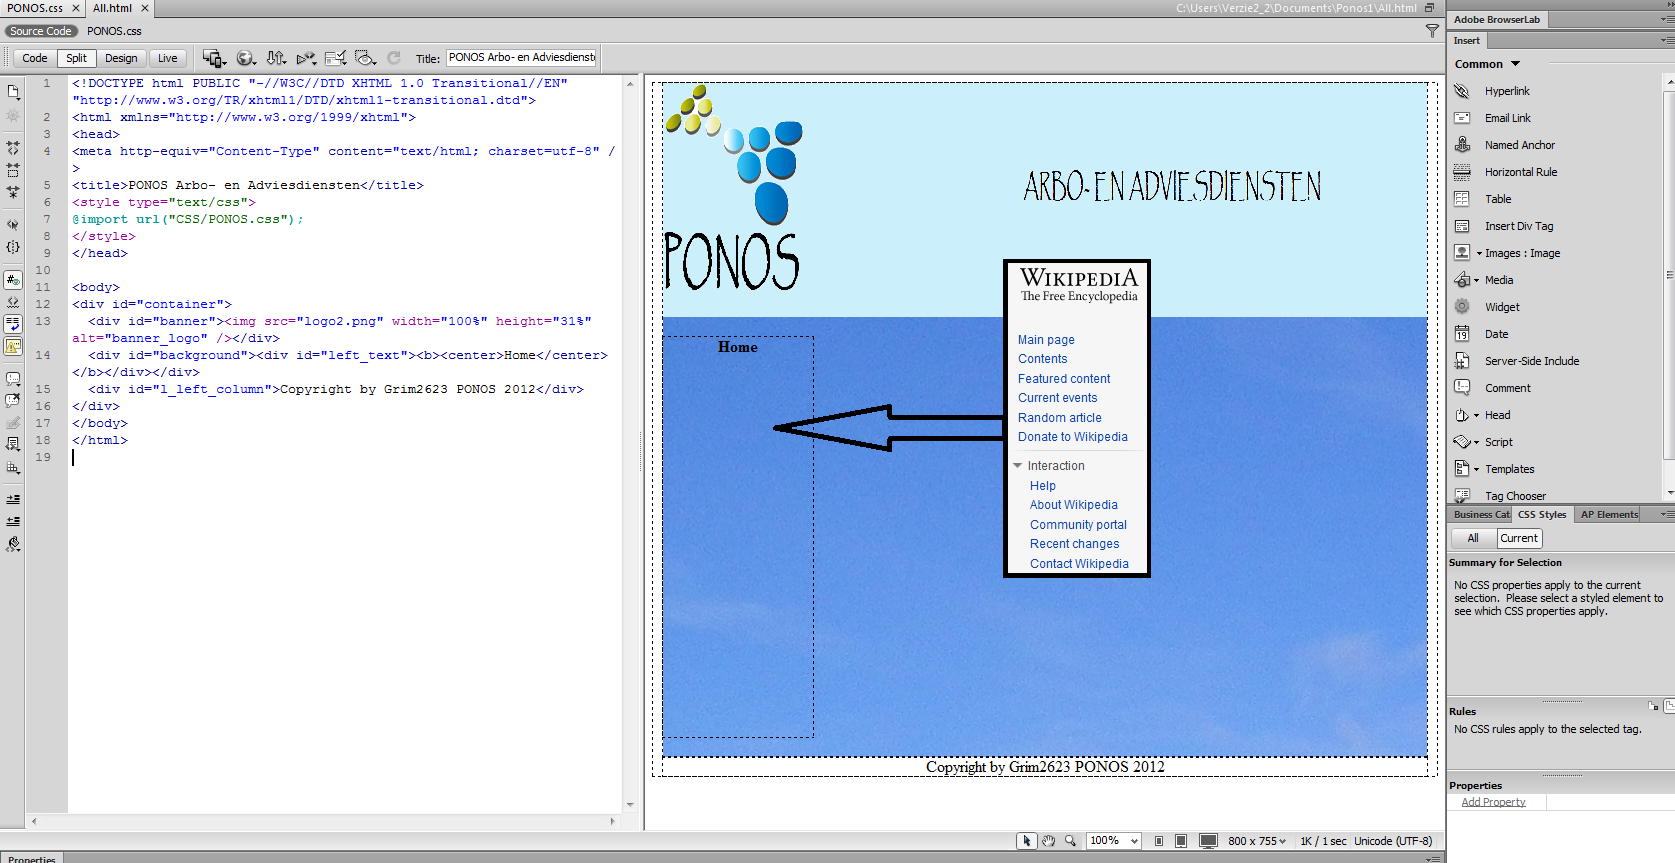Click Add Property link in CSS panel

[1493, 802]
